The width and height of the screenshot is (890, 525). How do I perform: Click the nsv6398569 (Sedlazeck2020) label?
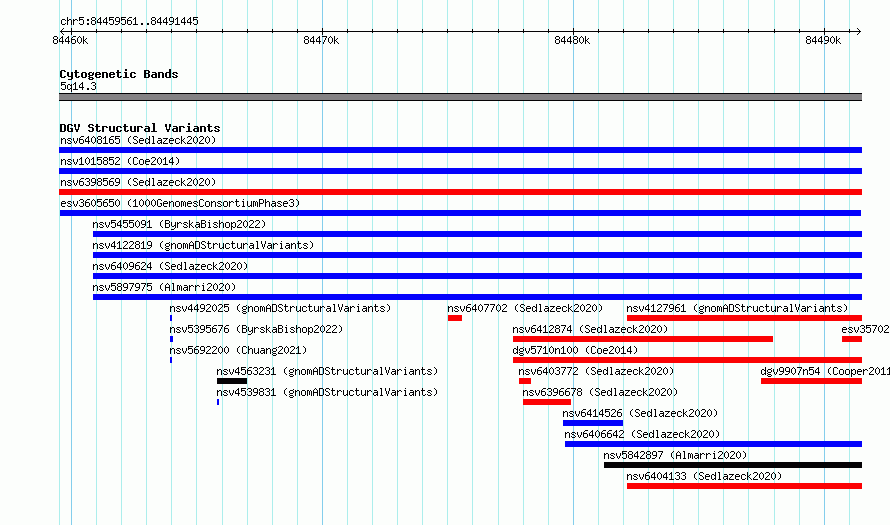tap(138, 182)
